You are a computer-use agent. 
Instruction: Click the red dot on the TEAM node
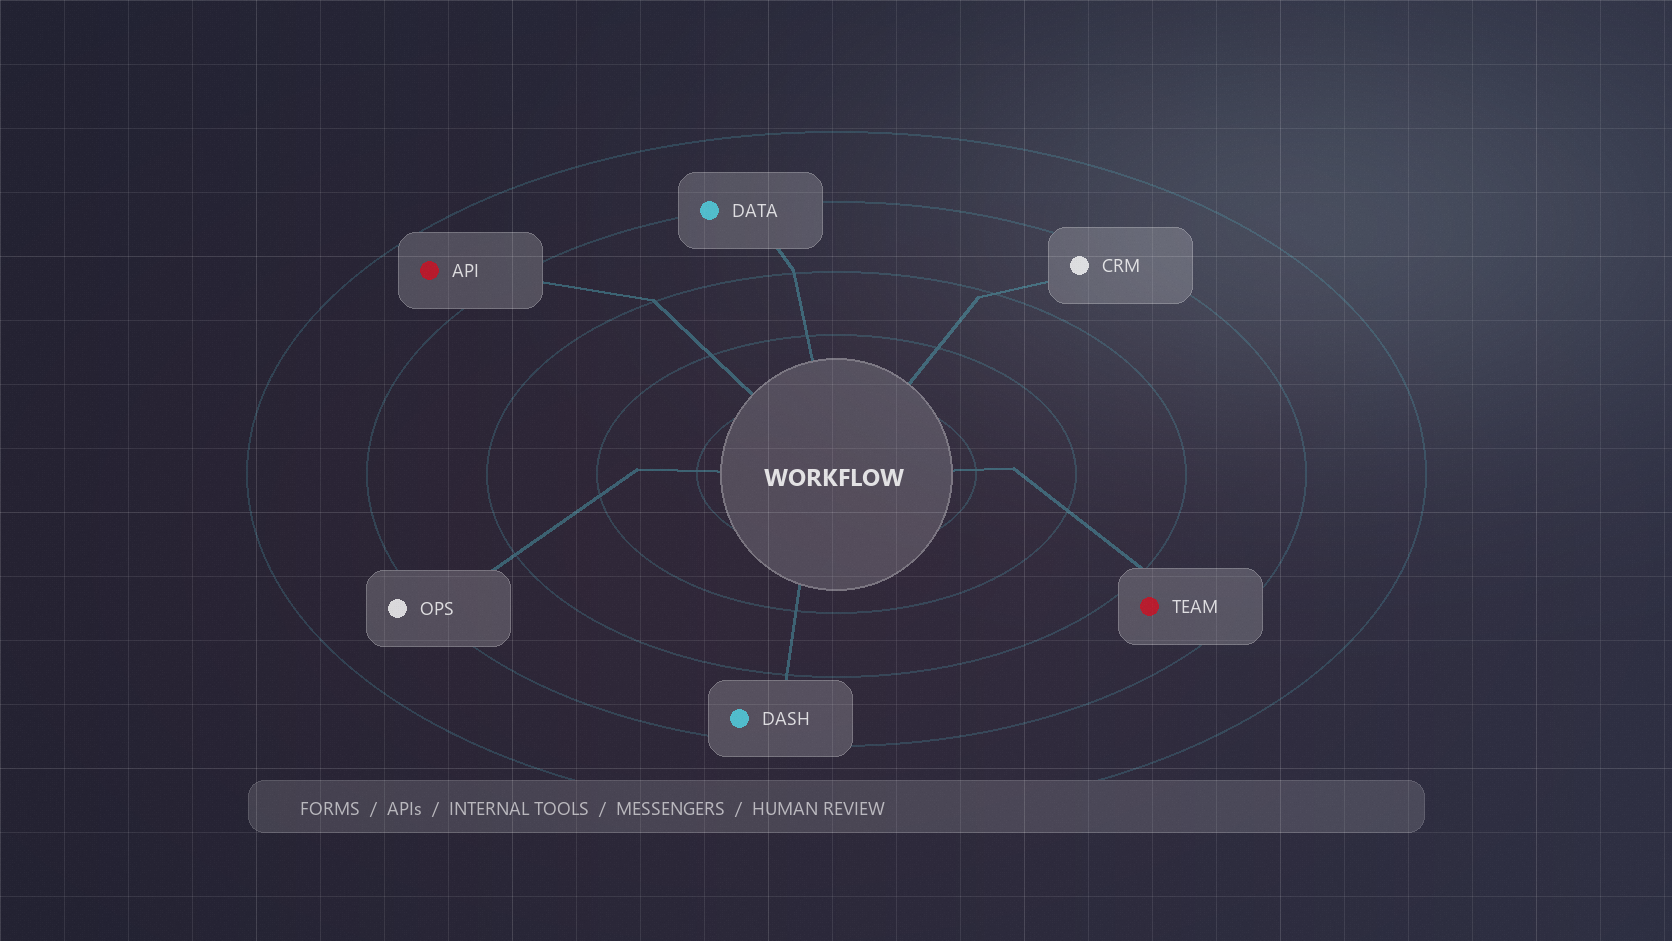(1149, 607)
